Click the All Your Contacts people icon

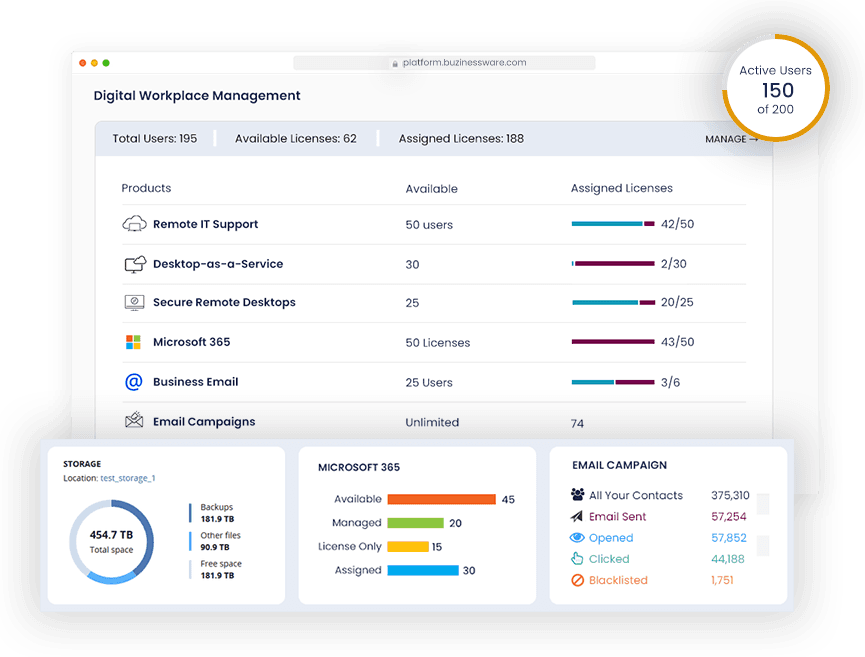point(577,495)
